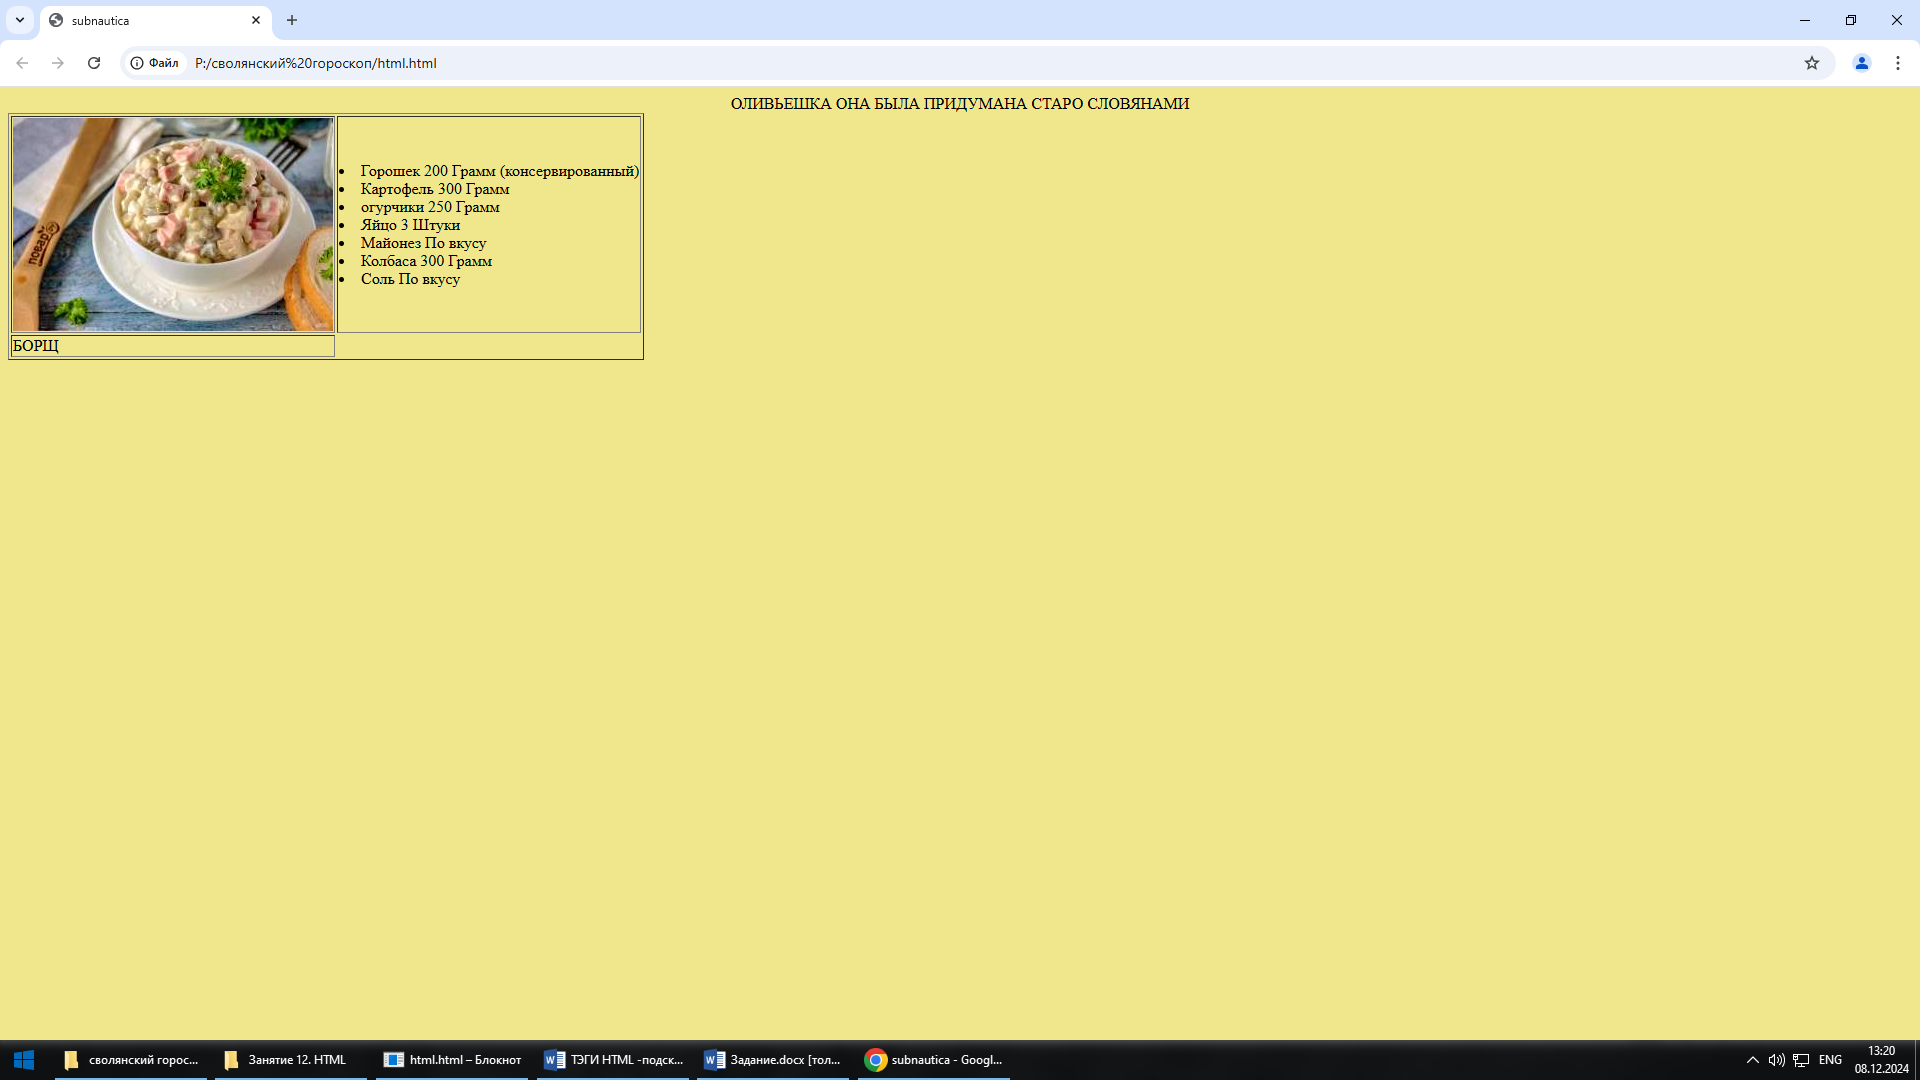Open Windows Start menu

[x=24, y=1060]
